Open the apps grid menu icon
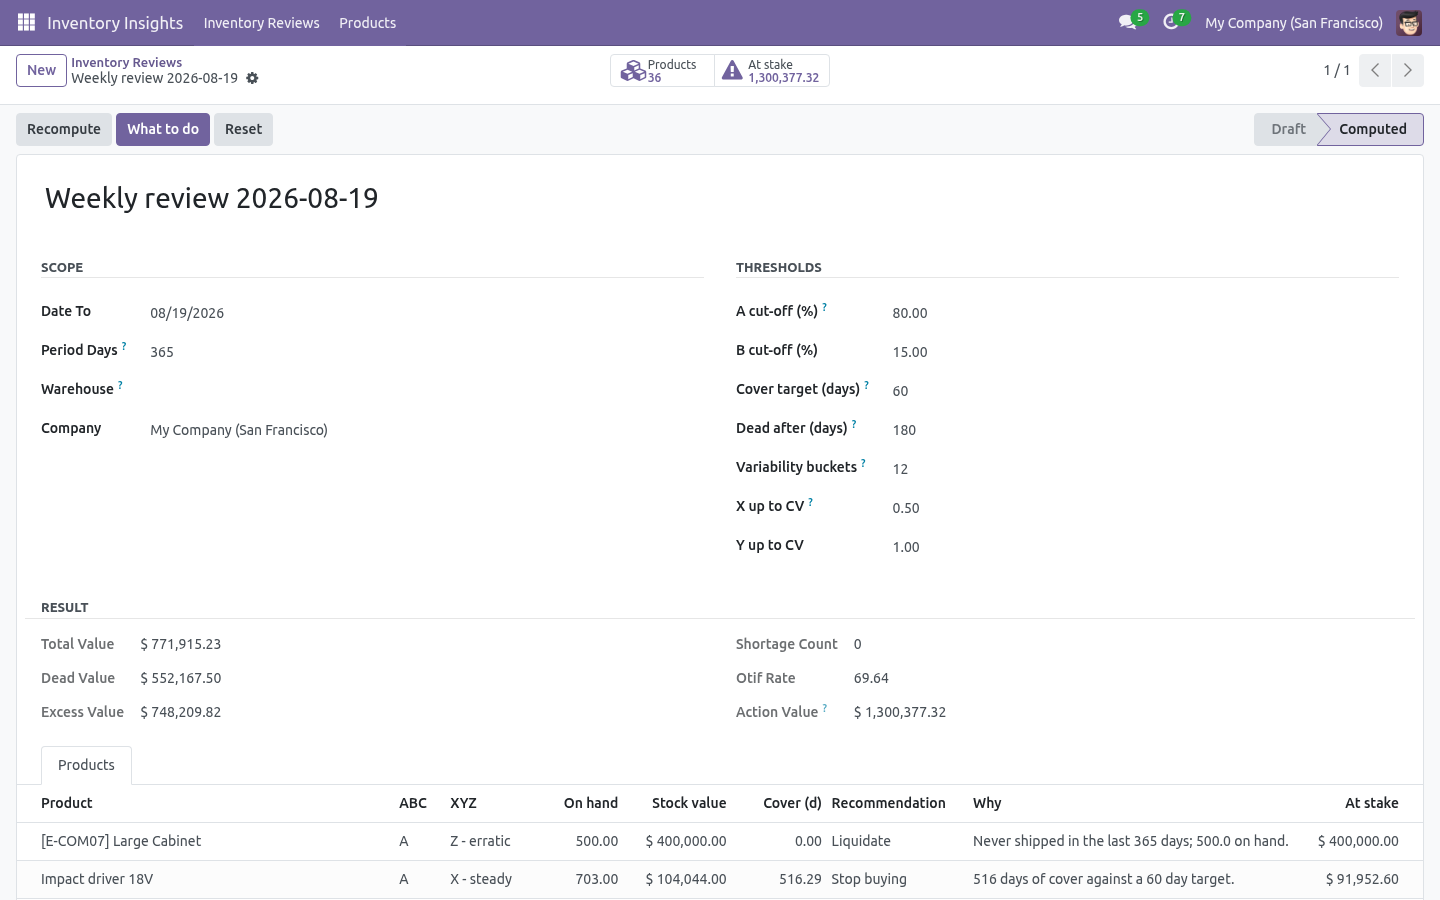The width and height of the screenshot is (1440, 900). click(x=27, y=22)
